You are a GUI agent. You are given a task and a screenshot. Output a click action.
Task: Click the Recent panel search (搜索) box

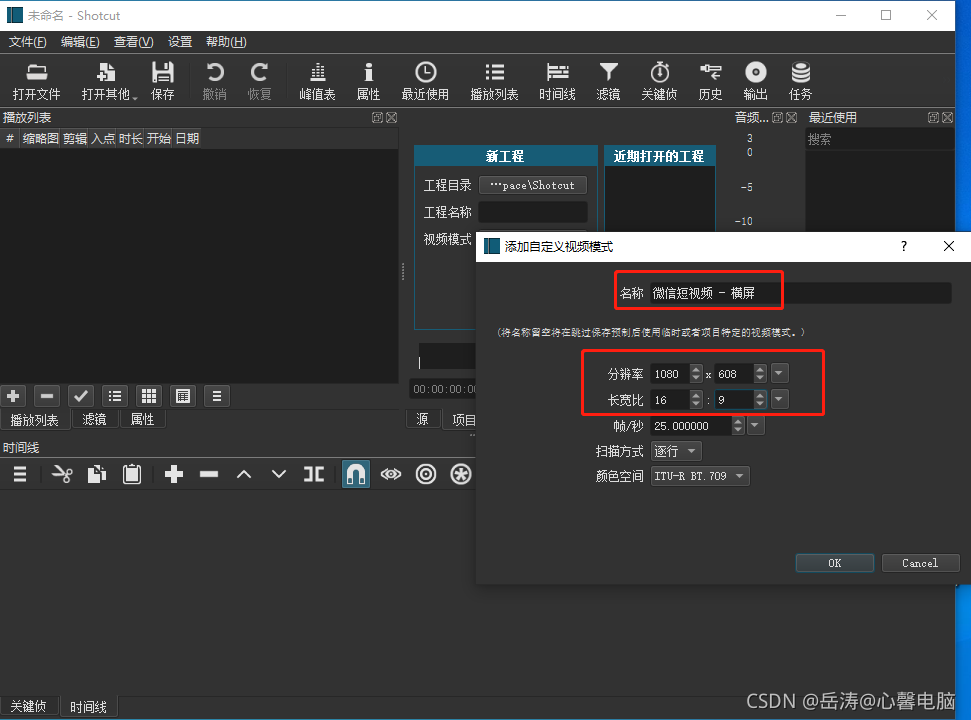pos(879,139)
